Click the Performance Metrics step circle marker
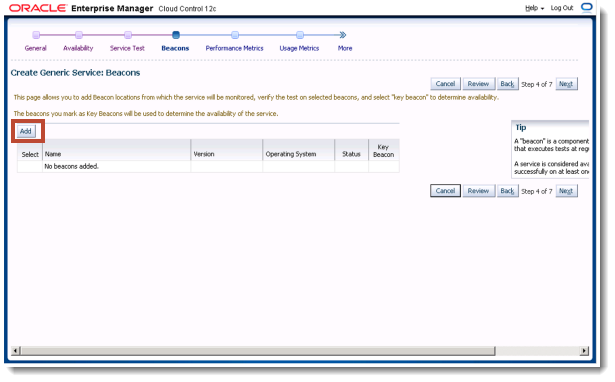The width and height of the screenshot is (615, 382). coord(235,35)
